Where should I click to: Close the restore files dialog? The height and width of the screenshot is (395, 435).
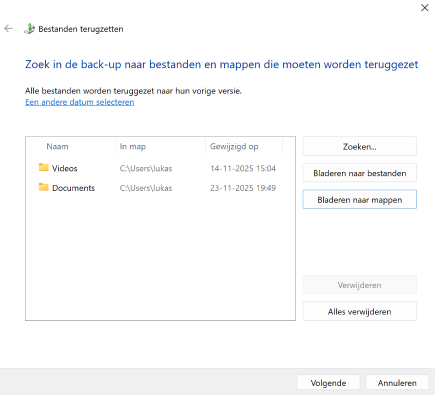click(424, 8)
